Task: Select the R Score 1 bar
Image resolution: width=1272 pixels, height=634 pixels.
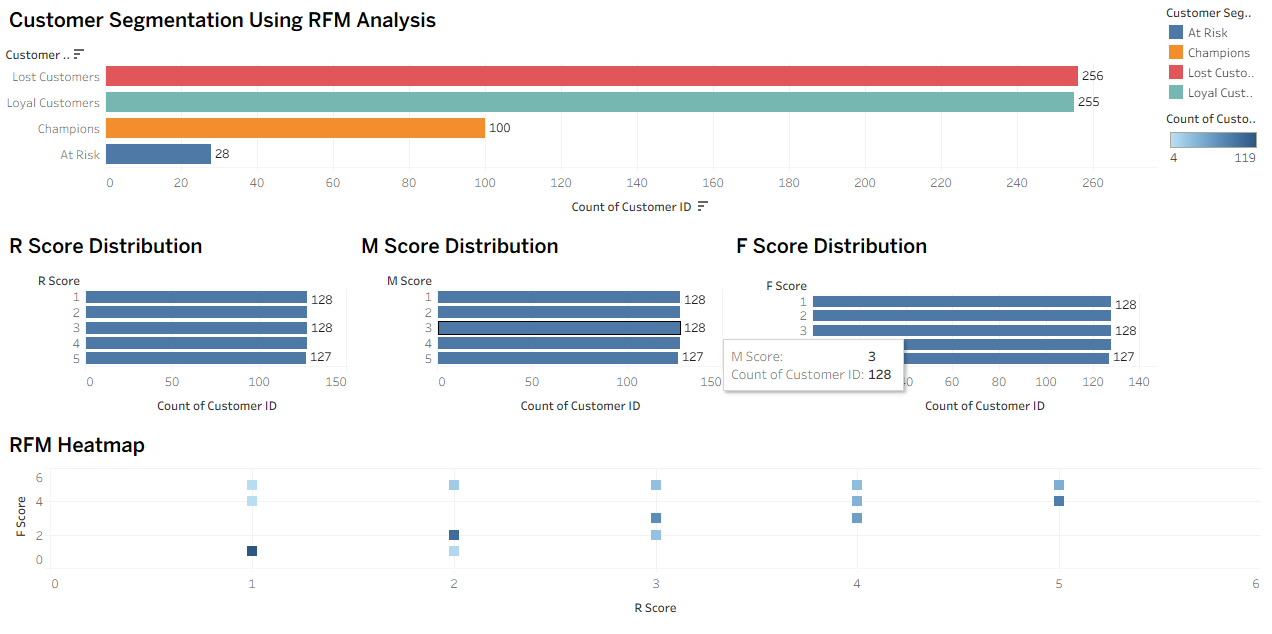Action: 195,298
